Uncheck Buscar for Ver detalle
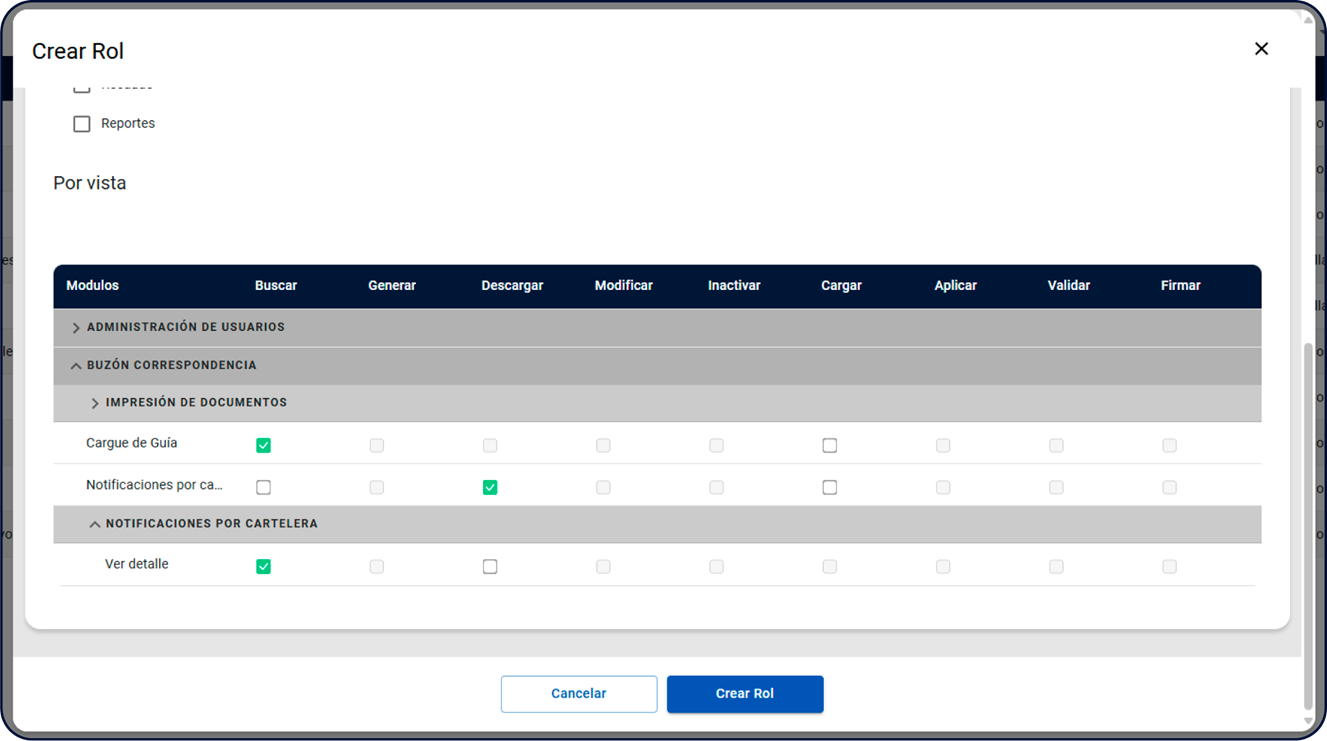1327x741 pixels. point(263,566)
